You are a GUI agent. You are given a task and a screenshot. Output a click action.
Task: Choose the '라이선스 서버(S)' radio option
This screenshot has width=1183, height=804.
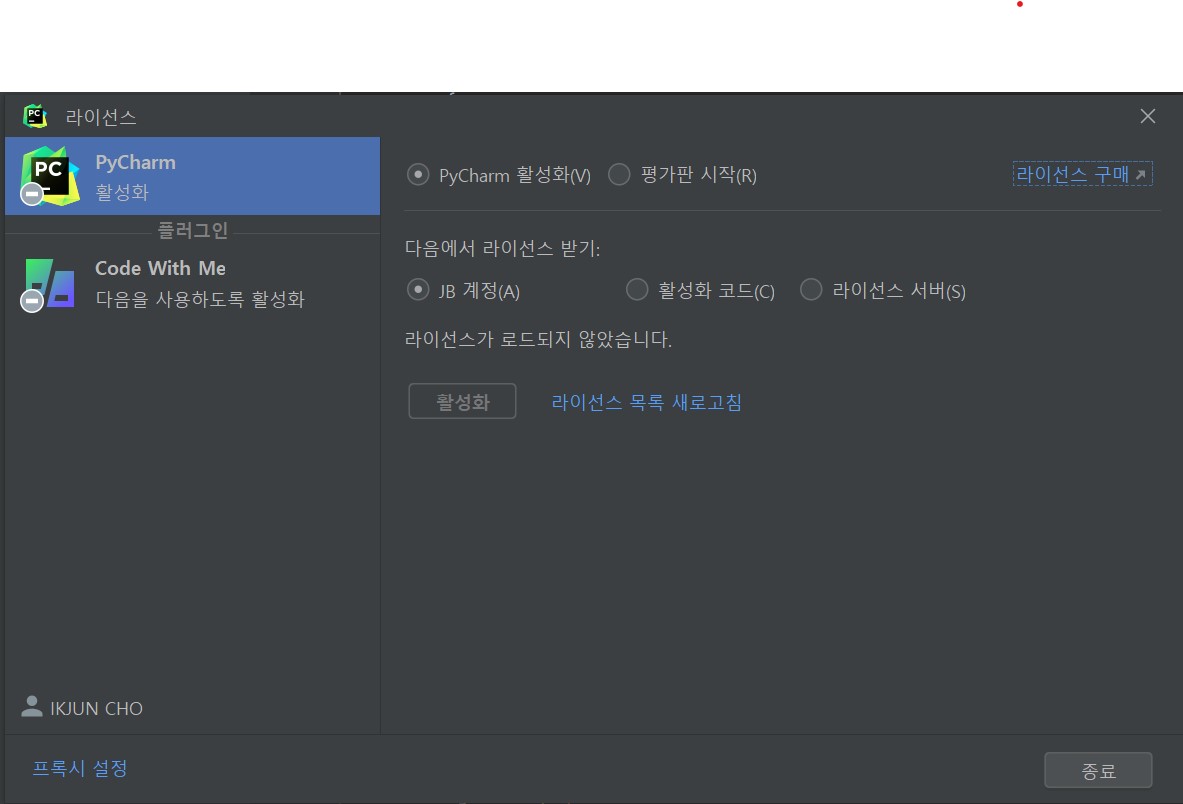tap(811, 290)
